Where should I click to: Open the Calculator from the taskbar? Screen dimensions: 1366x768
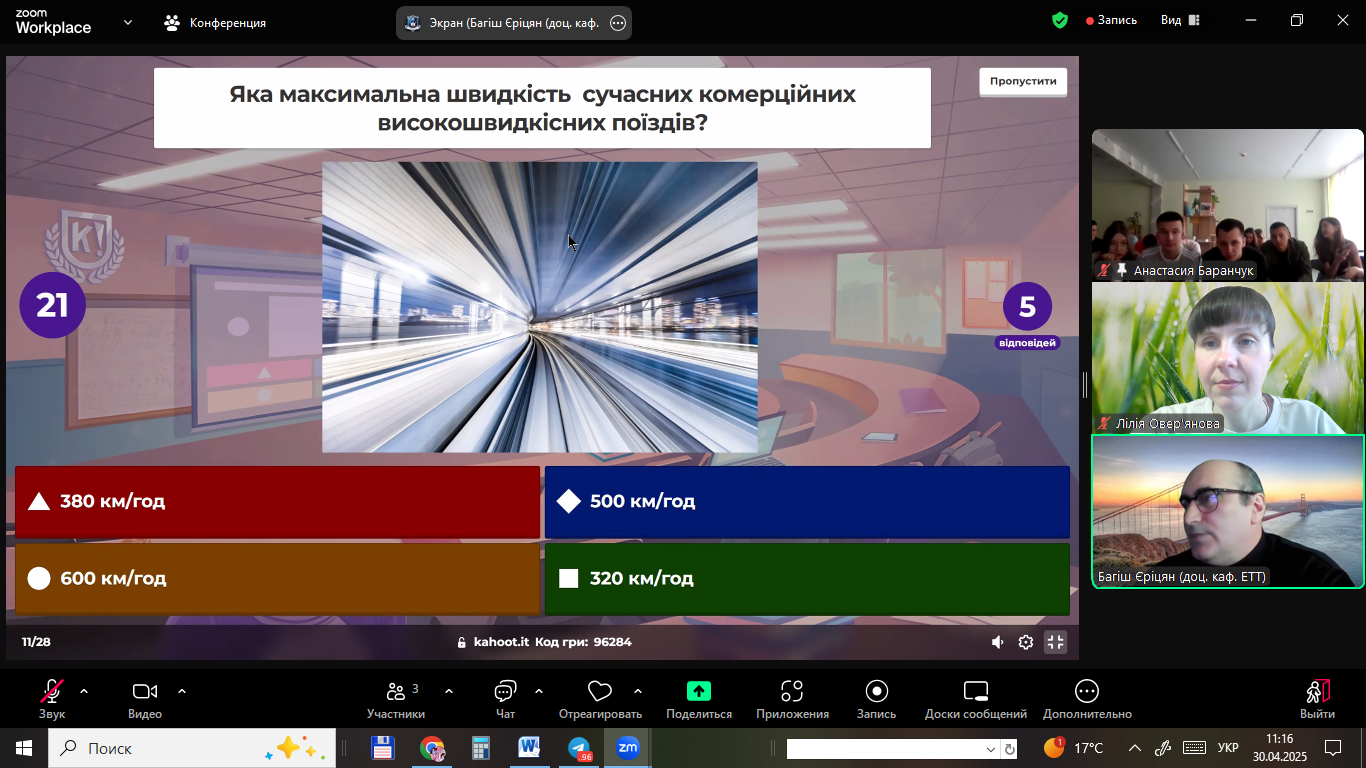481,748
